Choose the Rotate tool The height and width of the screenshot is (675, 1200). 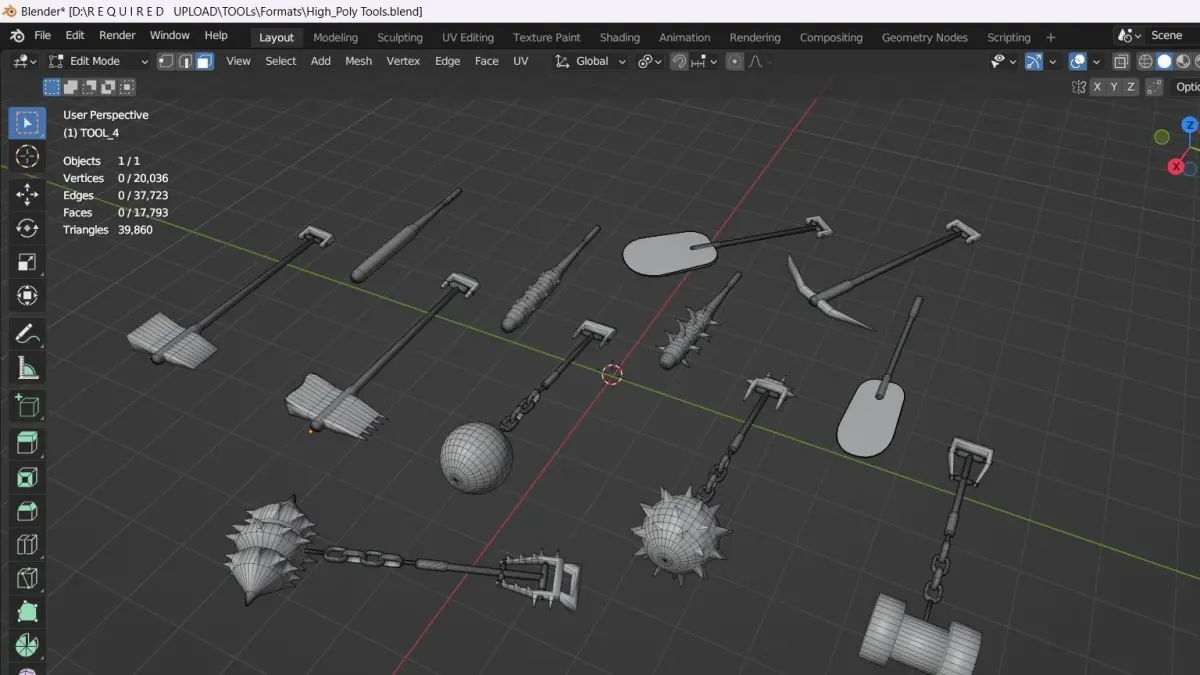[x=27, y=228]
